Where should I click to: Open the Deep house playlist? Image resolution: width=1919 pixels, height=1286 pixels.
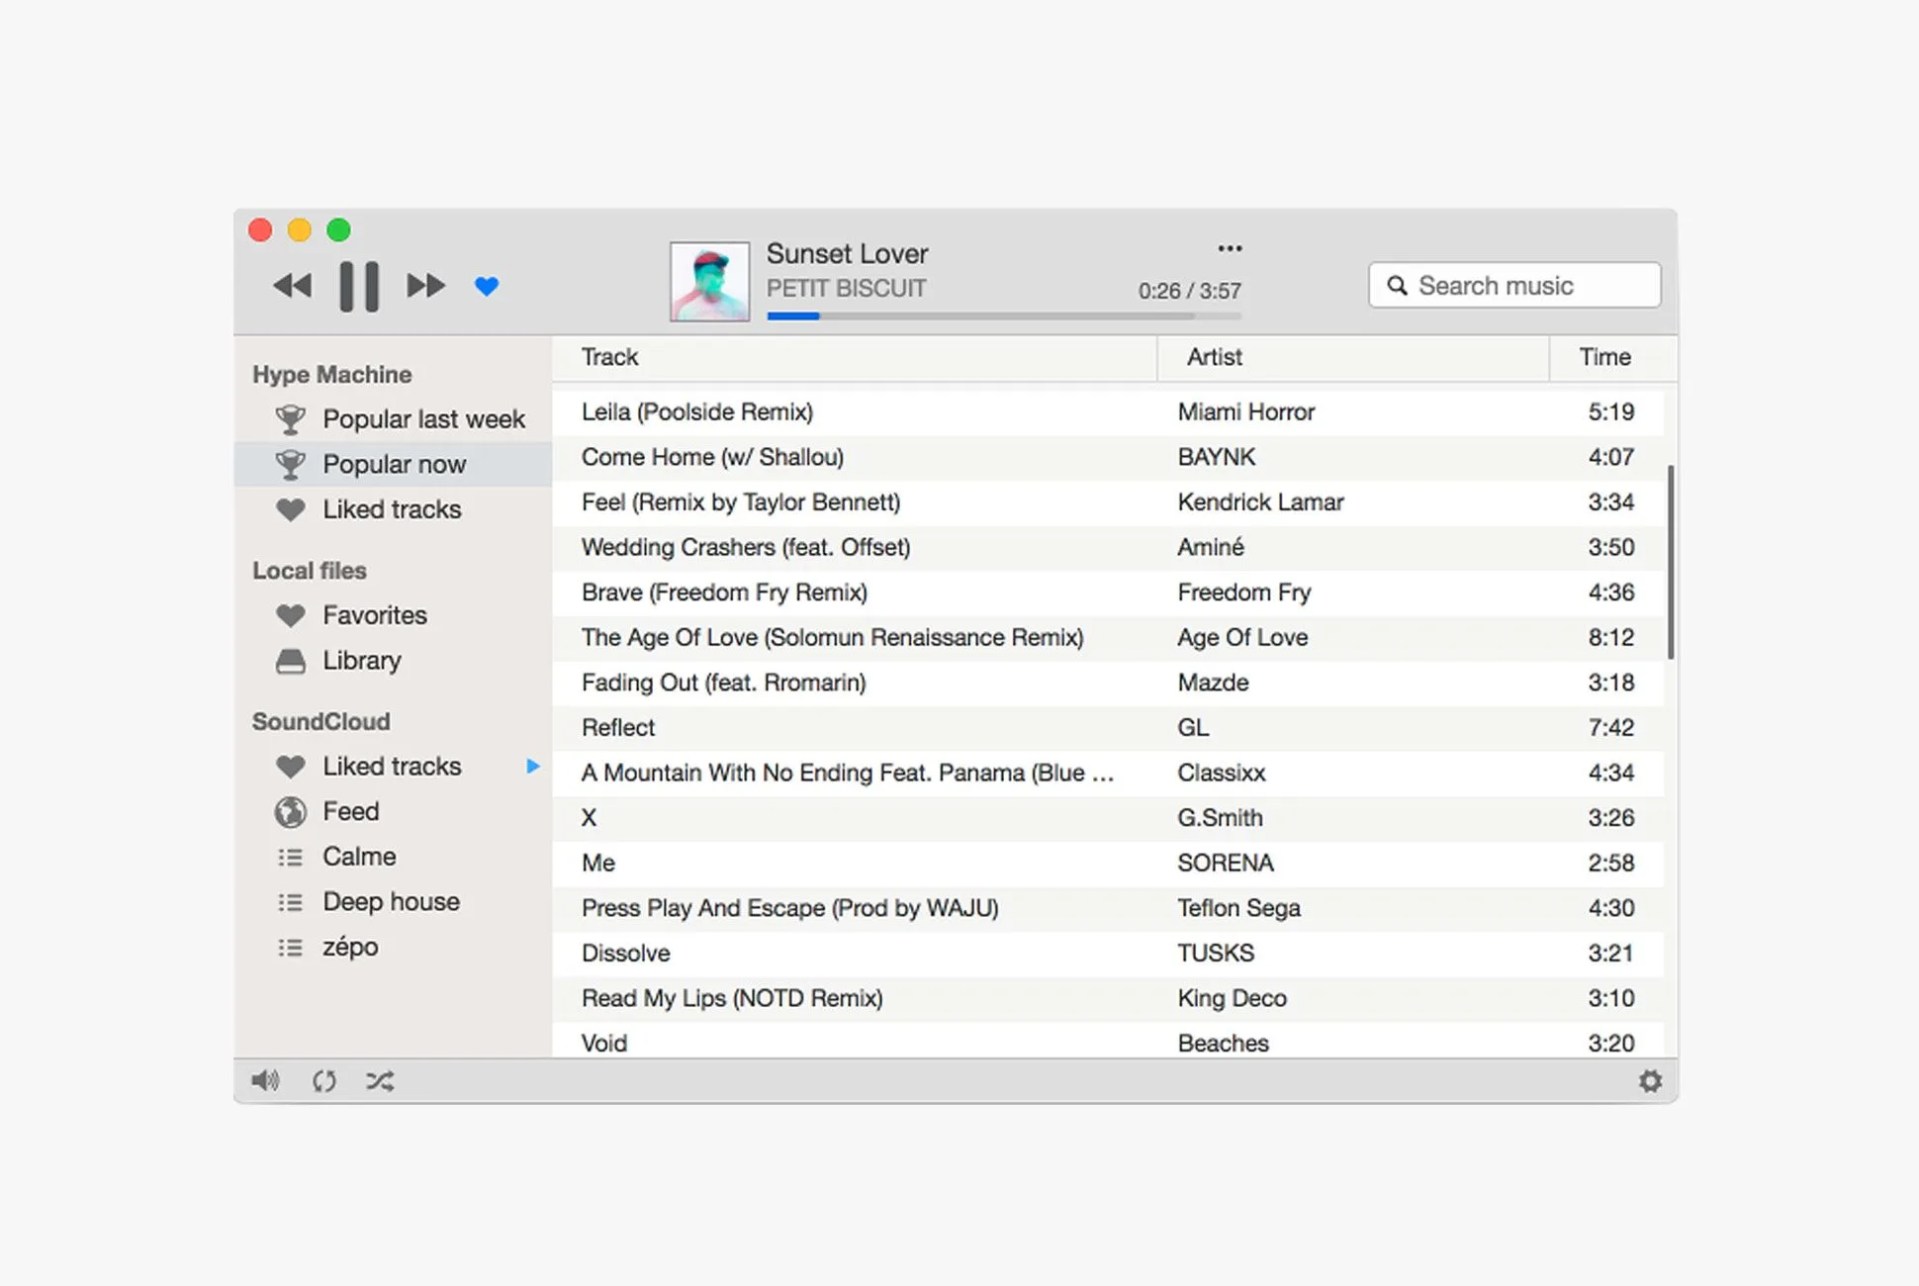coord(390,901)
